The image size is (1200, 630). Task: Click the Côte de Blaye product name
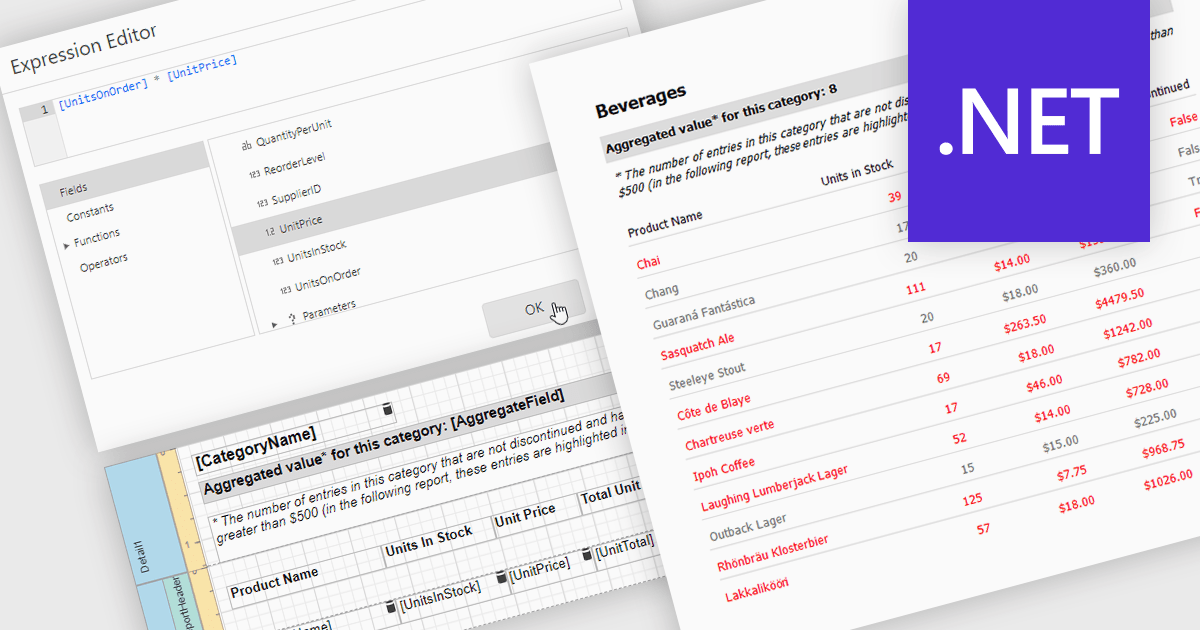(713, 409)
